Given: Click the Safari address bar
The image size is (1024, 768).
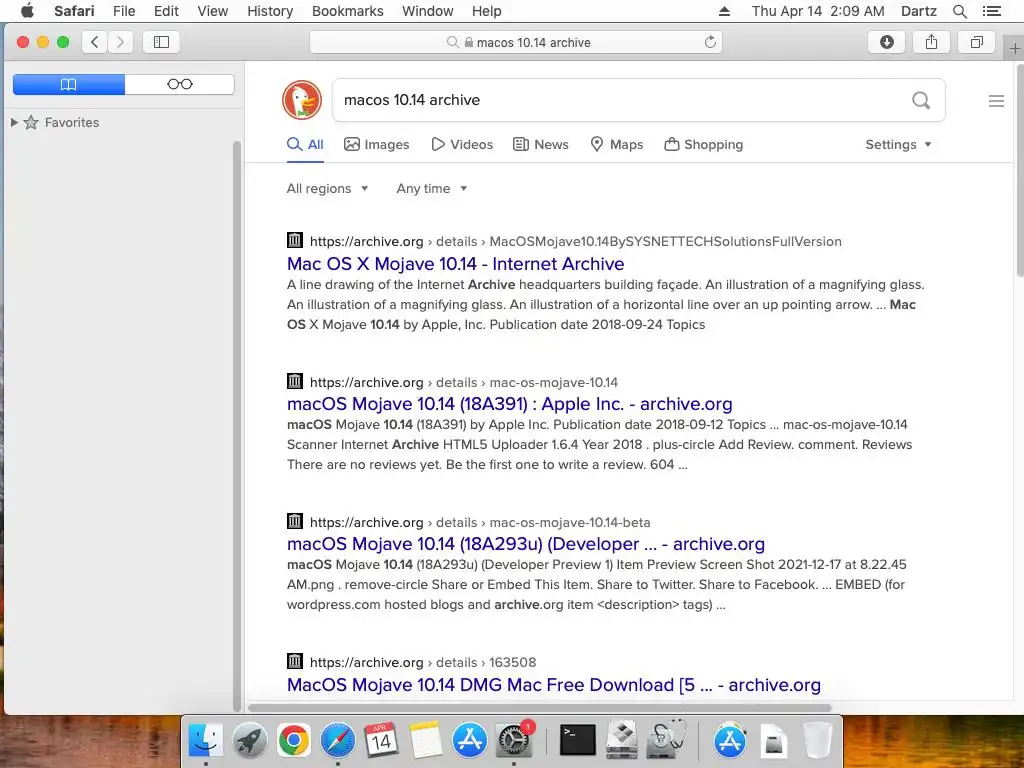Looking at the screenshot, I should pos(516,42).
